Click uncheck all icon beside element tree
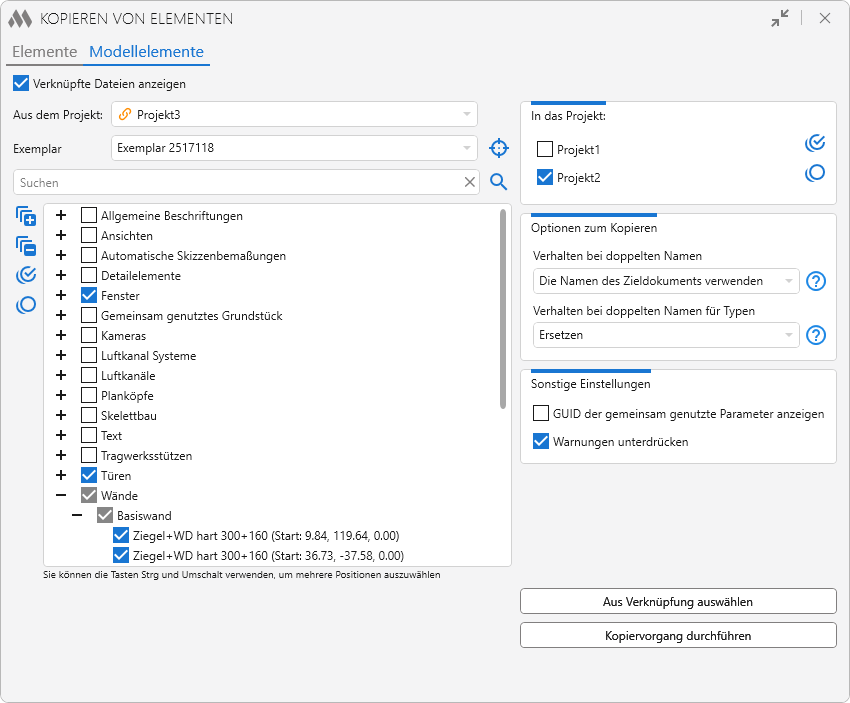This screenshot has height=703, width=850. point(26,305)
